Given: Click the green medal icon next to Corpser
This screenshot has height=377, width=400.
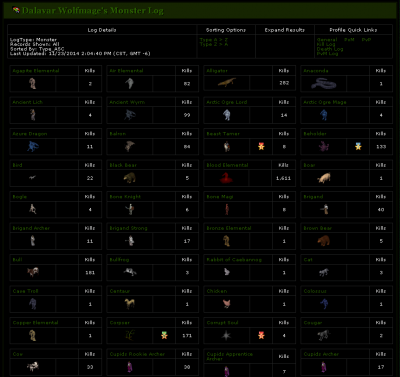Looking at the screenshot, I should pyautogui.click(x=164, y=335).
